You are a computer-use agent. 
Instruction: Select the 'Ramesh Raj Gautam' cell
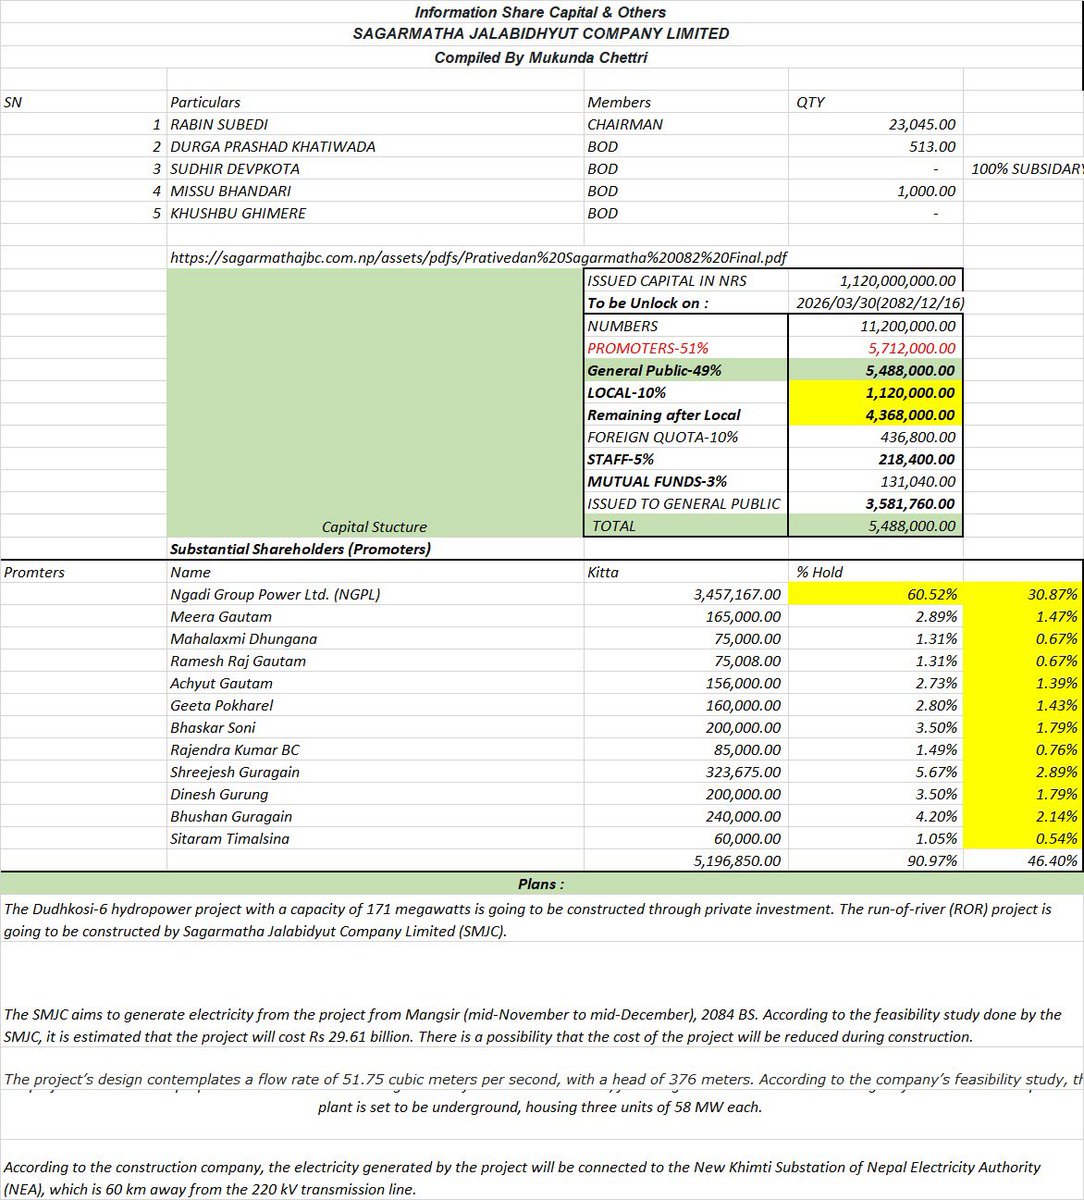pos(374,661)
